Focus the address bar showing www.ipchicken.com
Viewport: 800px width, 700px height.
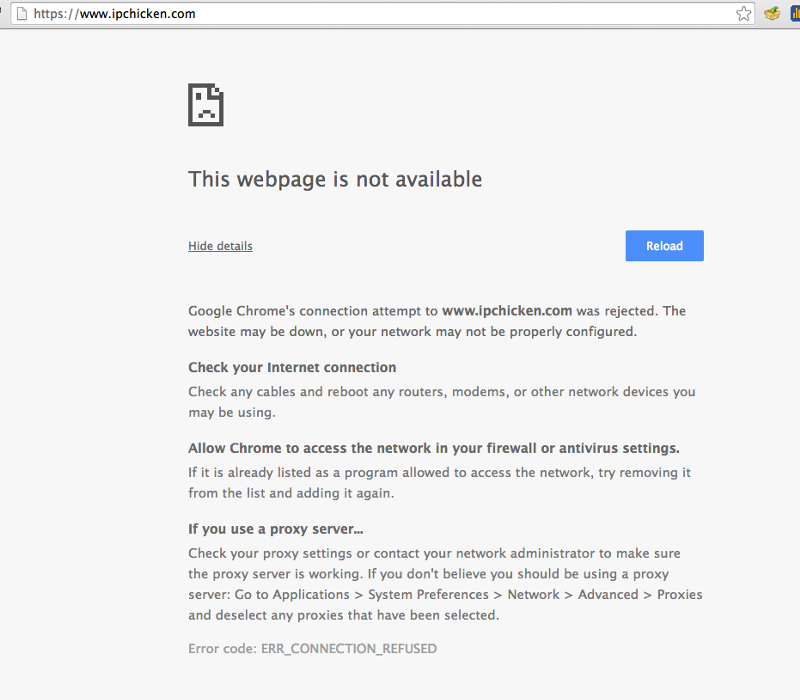click(x=382, y=14)
